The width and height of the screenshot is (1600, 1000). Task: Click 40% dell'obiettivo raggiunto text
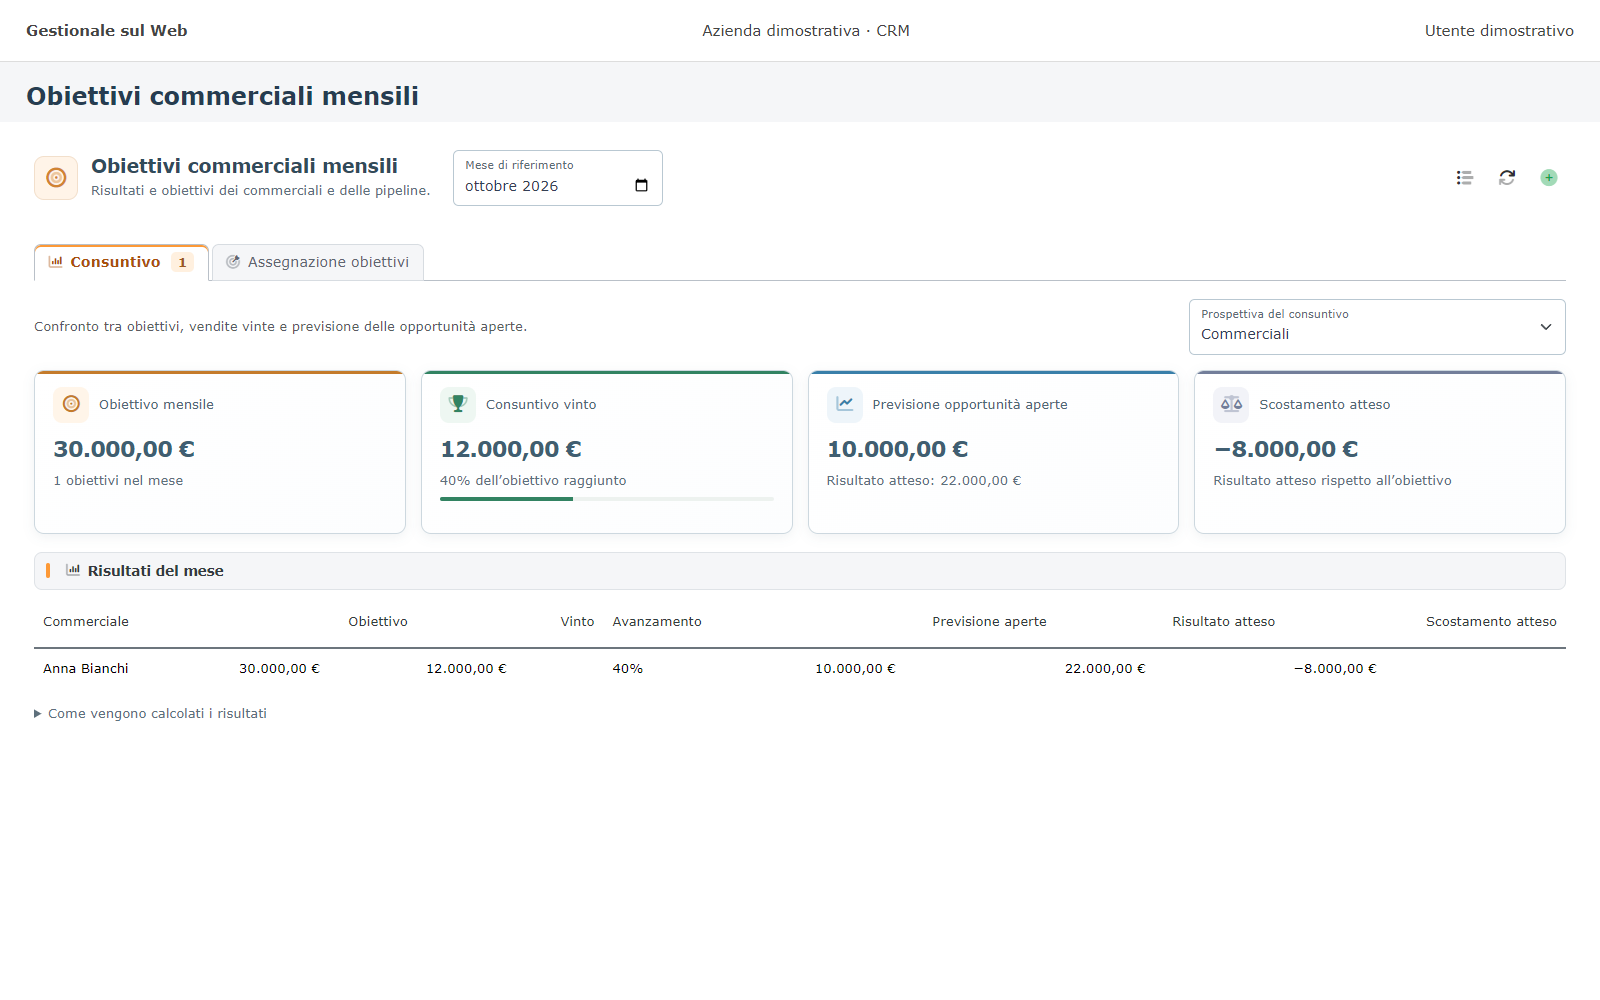coord(533,481)
